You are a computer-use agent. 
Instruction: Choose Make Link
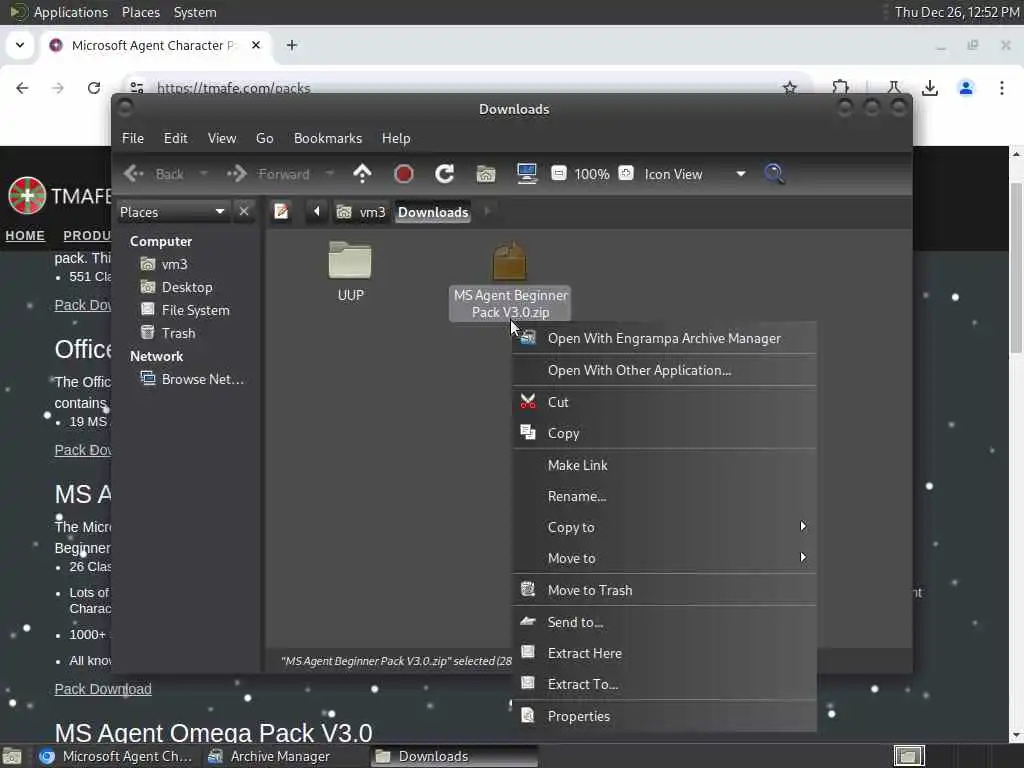pos(665,465)
